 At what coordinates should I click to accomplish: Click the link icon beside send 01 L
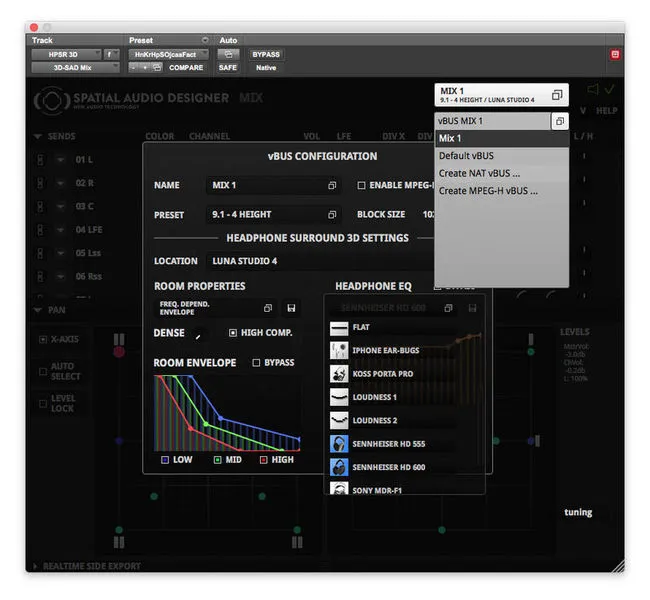[40, 160]
